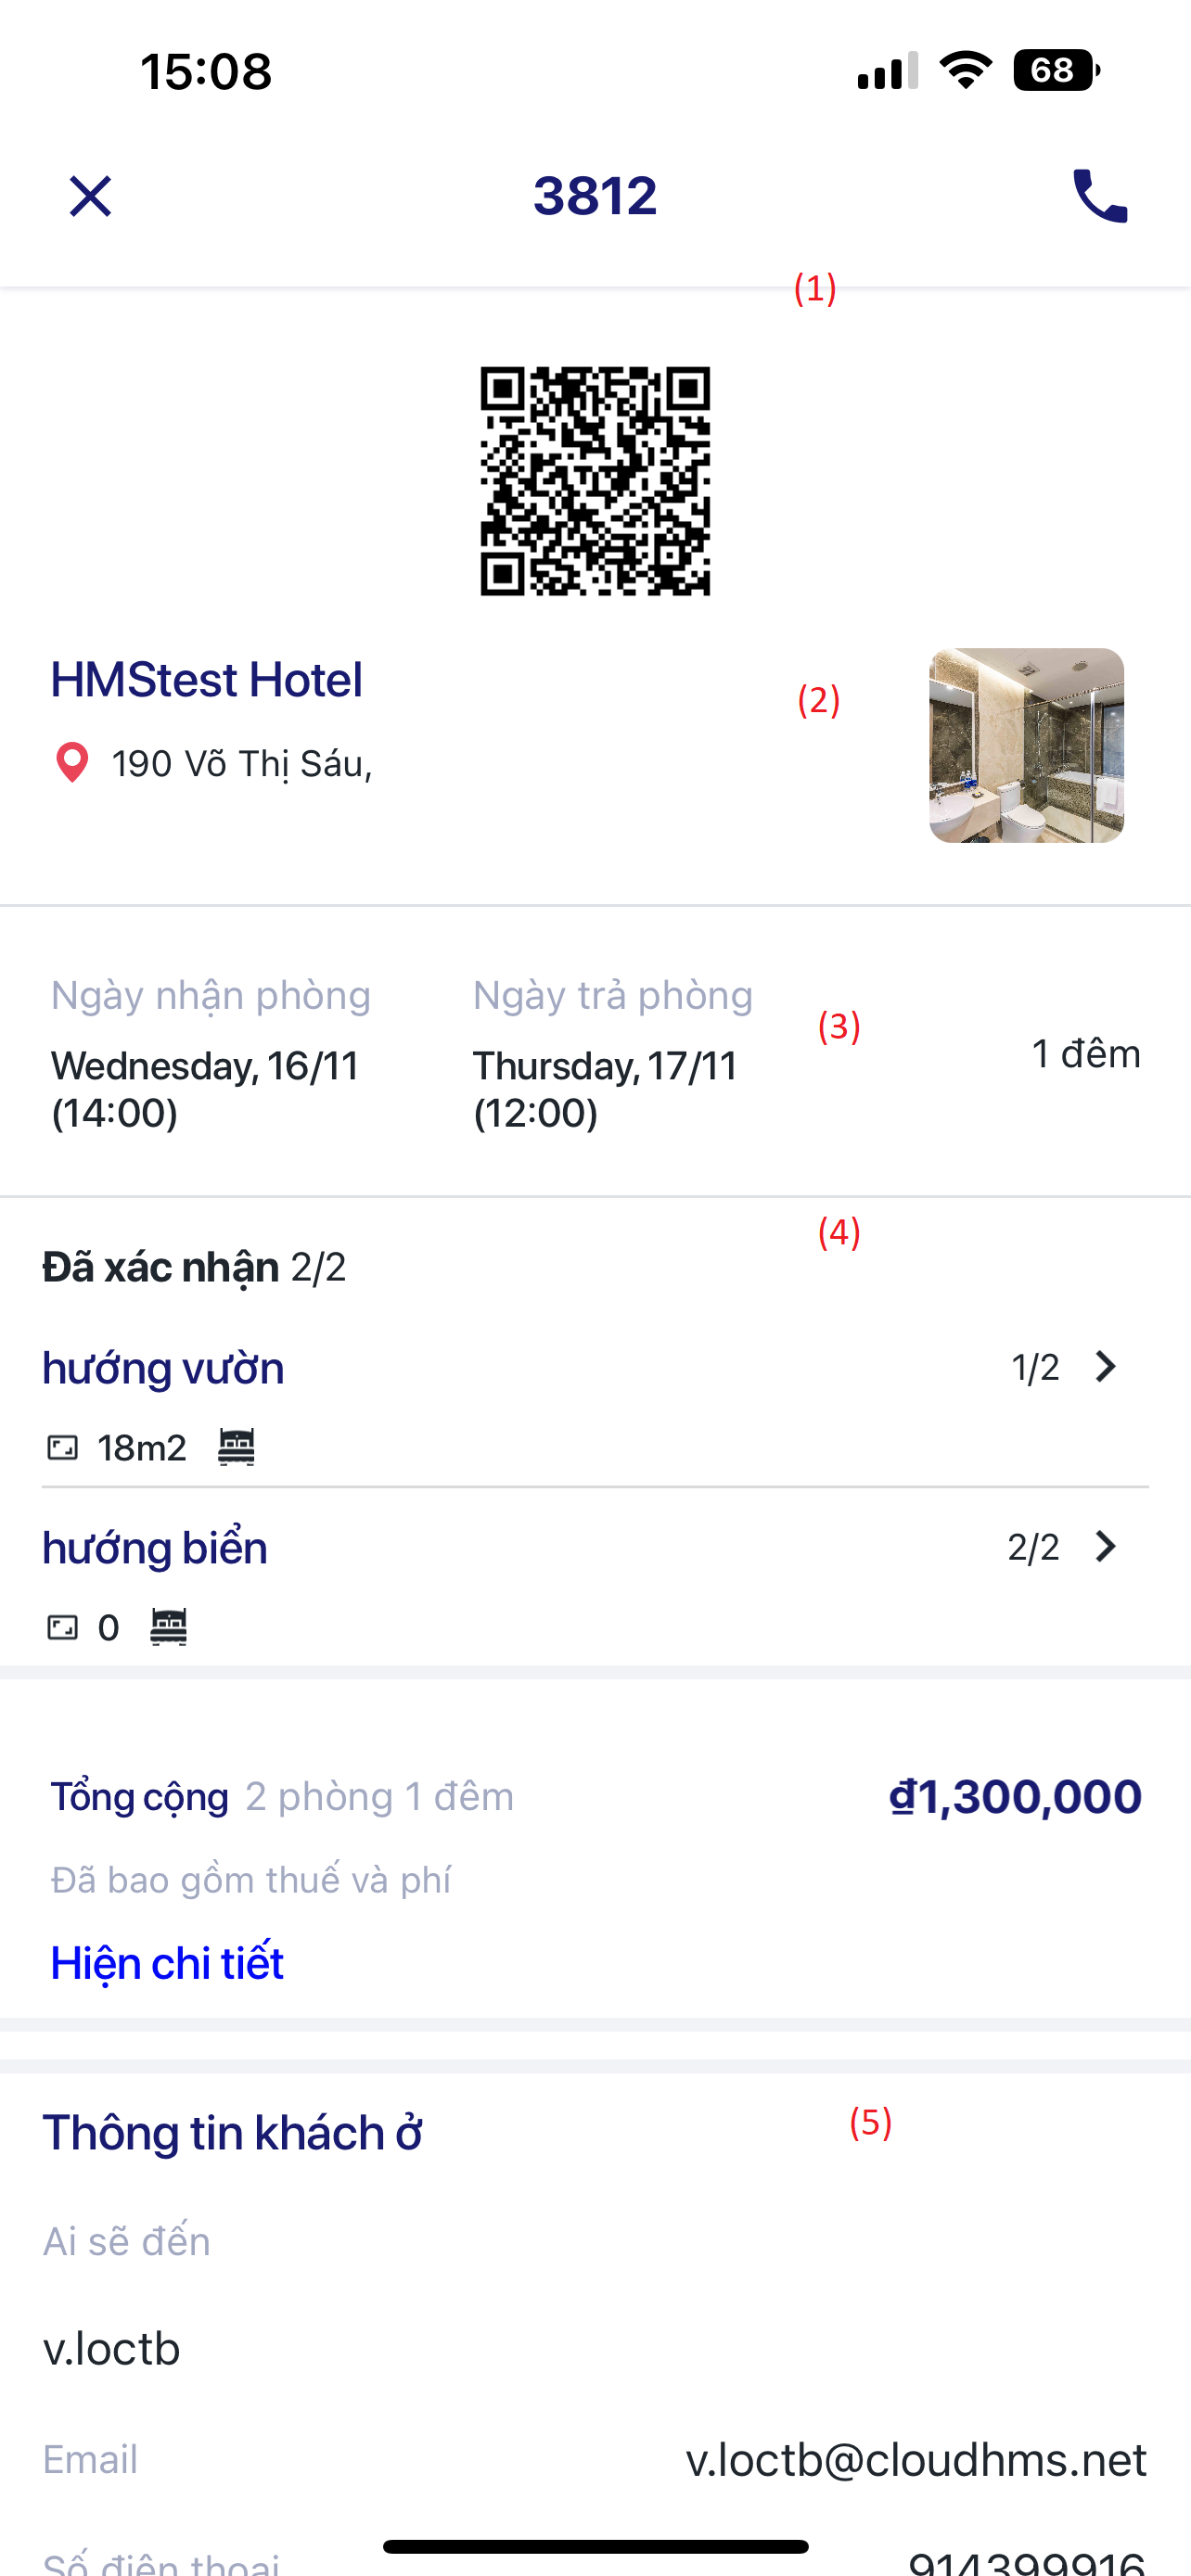Screen dimensions: 1191x2576
Task: Tap the check-in date Wednesday 16/11
Action: [205, 1088]
